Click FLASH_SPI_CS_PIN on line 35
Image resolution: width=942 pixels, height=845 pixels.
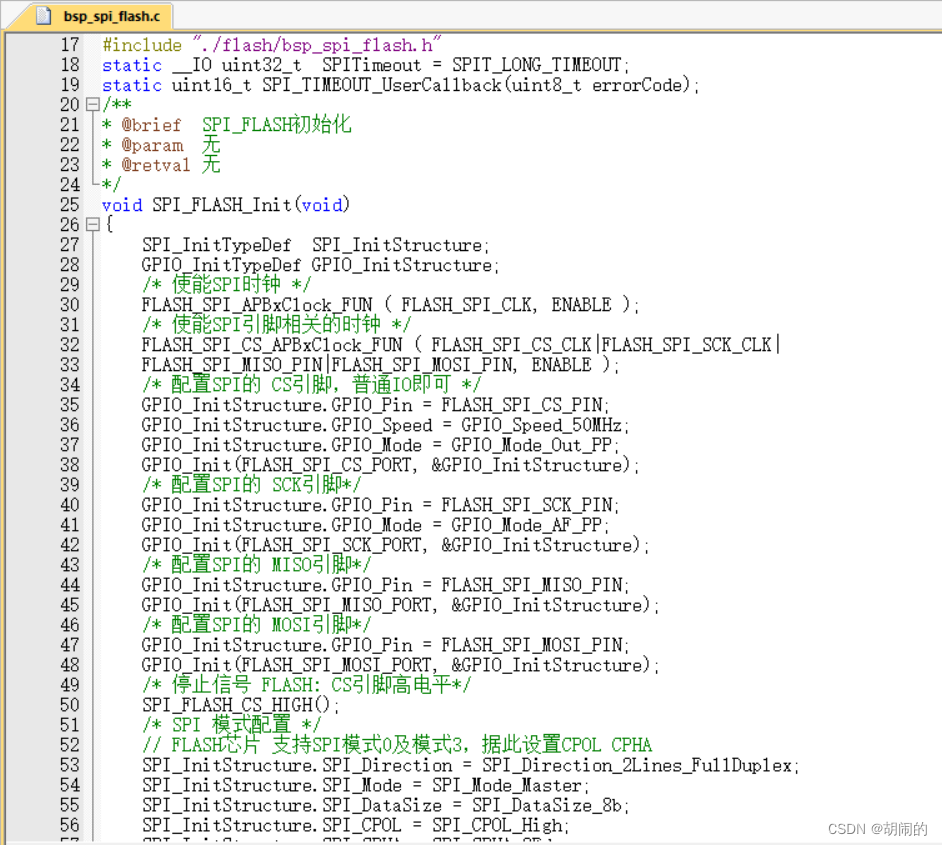pos(522,405)
